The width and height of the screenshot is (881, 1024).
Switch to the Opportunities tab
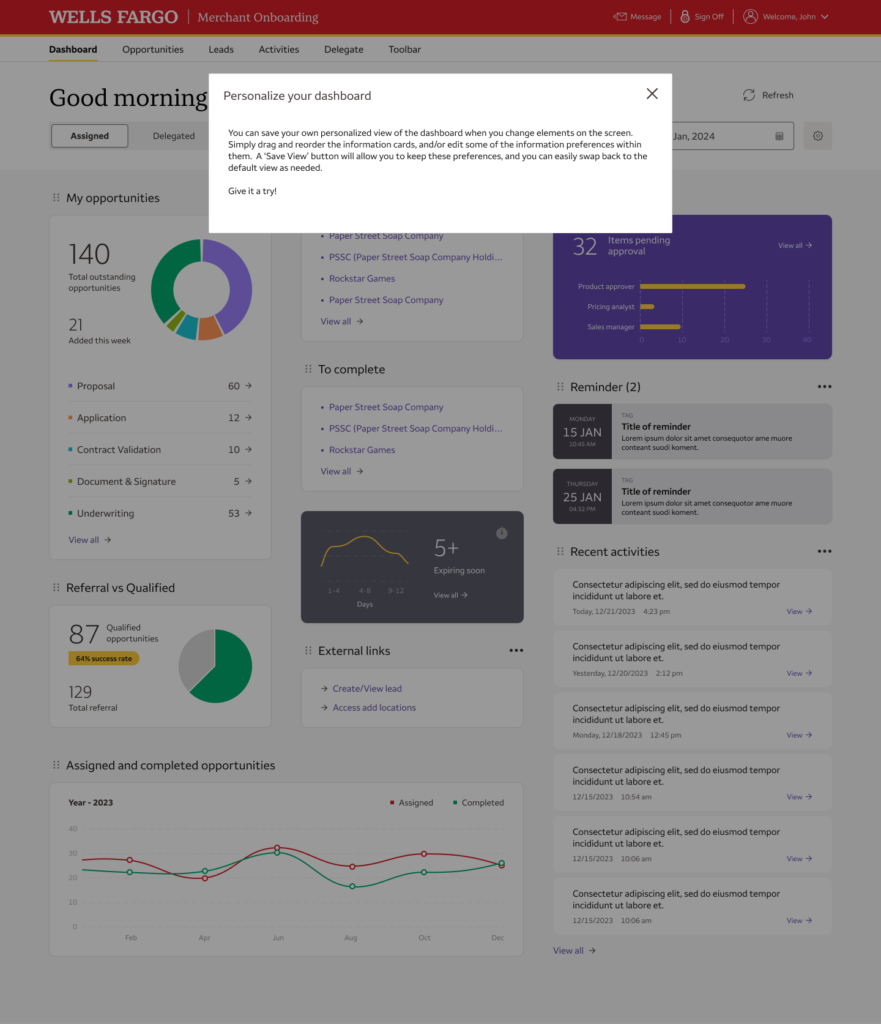click(x=153, y=50)
